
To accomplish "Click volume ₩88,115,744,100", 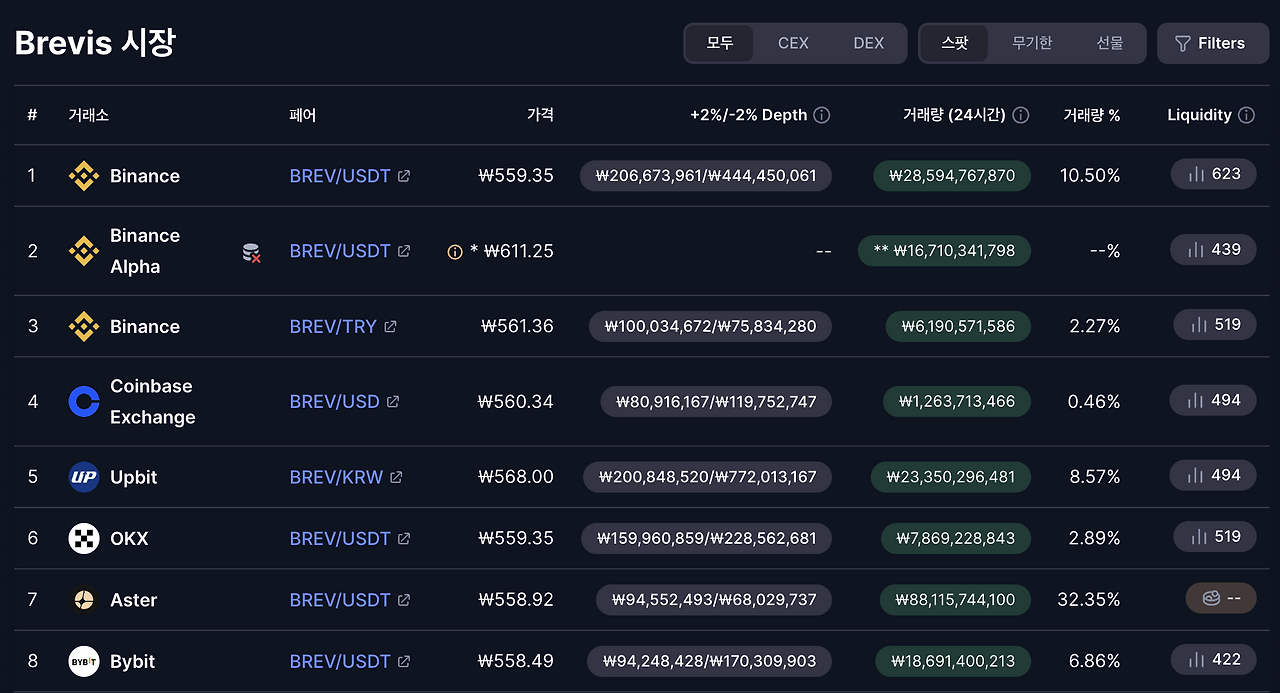I will point(955,600).
